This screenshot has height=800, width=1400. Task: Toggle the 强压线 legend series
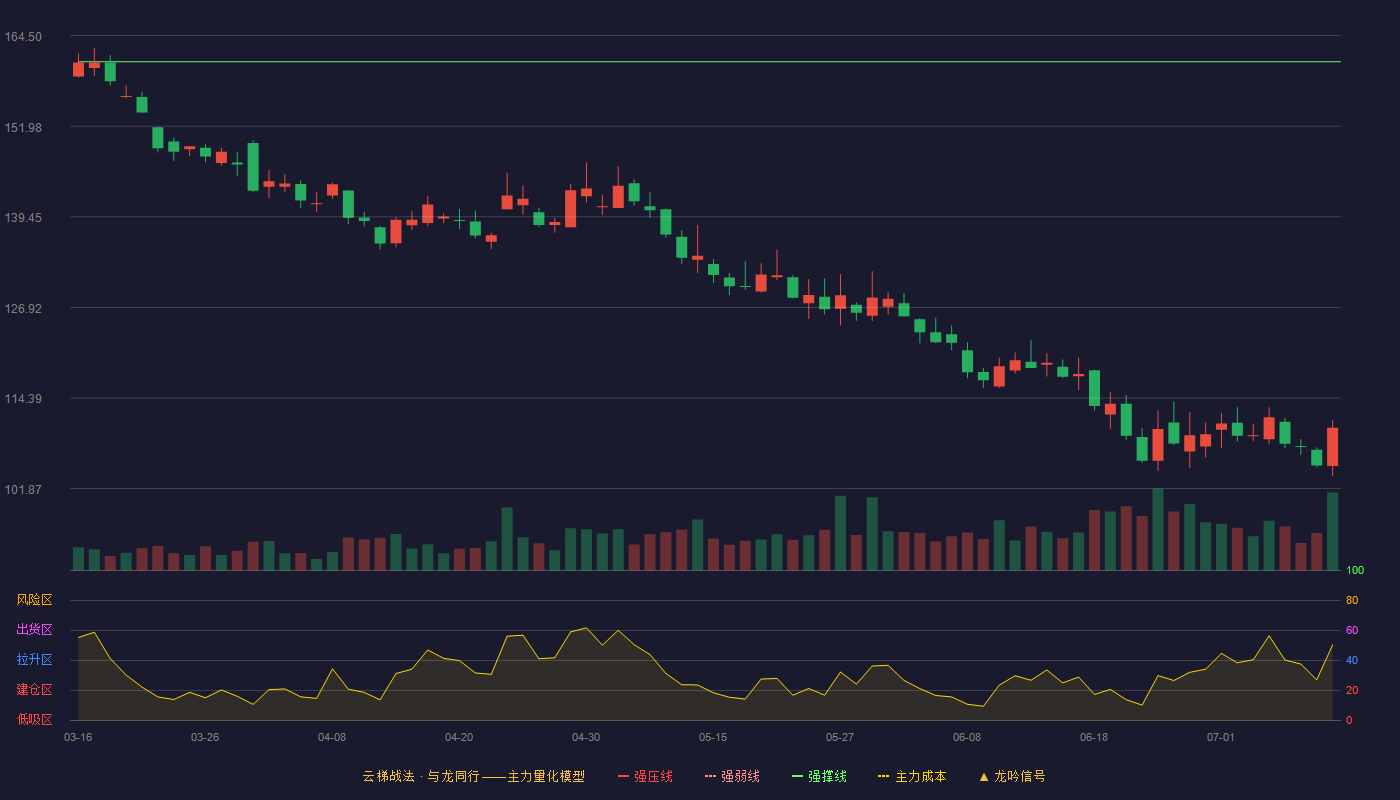click(x=645, y=776)
